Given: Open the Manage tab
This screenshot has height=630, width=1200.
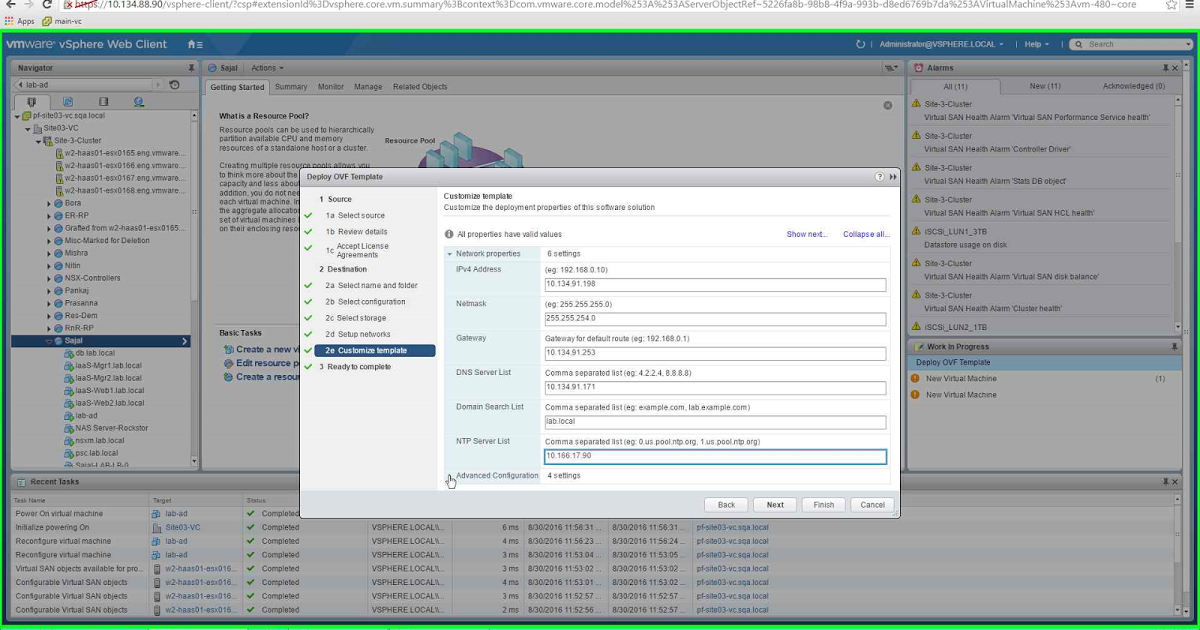Looking at the screenshot, I should [368, 87].
